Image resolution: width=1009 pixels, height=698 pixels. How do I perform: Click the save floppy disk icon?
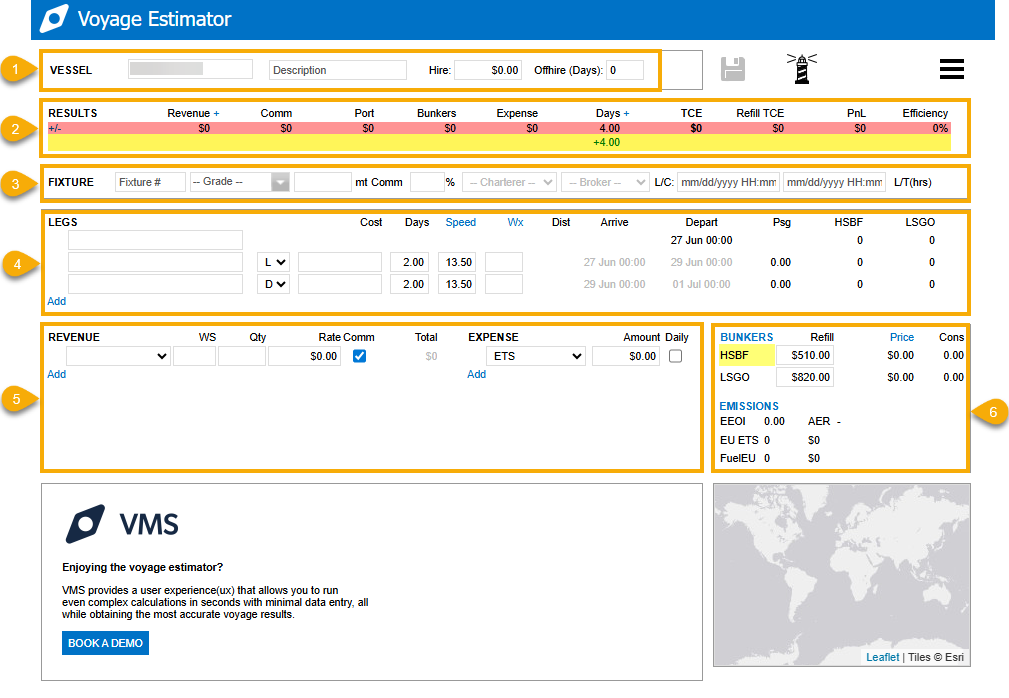[x=733, y=69]
